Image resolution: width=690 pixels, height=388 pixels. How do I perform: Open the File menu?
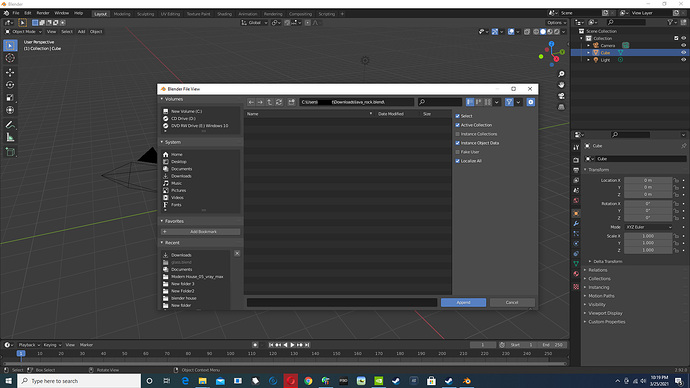point(16,13)
